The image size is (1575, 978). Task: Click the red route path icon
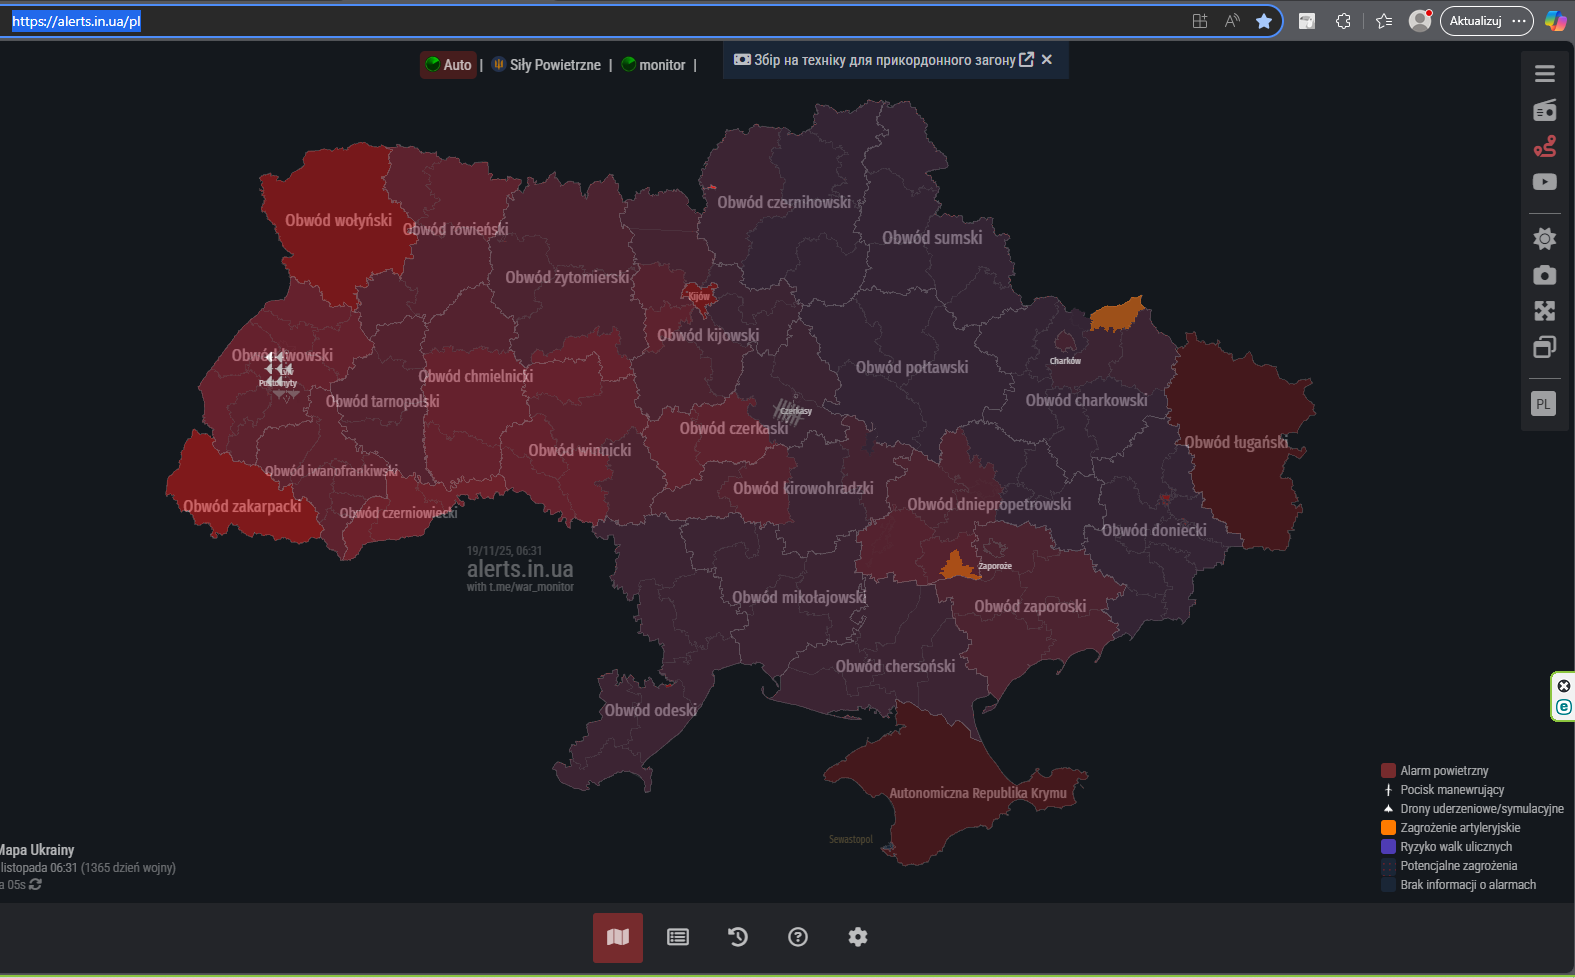pos(1544,147)
